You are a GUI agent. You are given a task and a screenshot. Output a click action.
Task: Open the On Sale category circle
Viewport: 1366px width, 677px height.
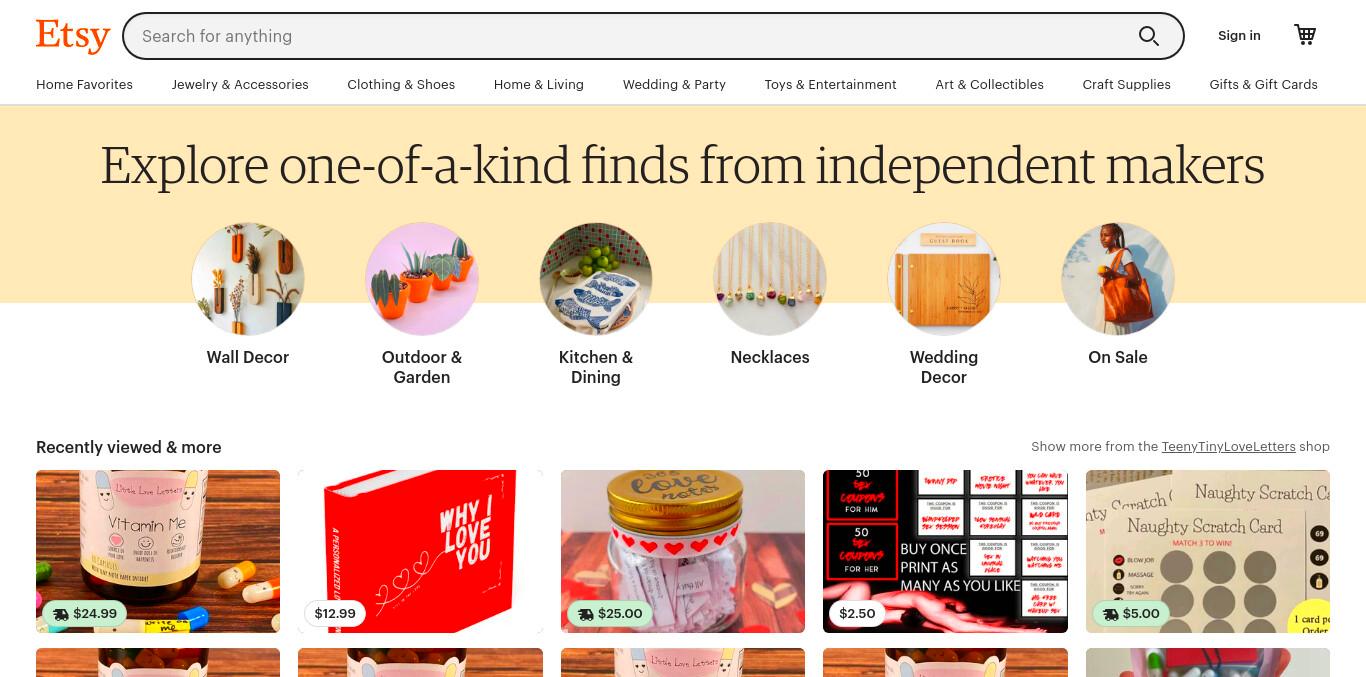(1118, 279)
